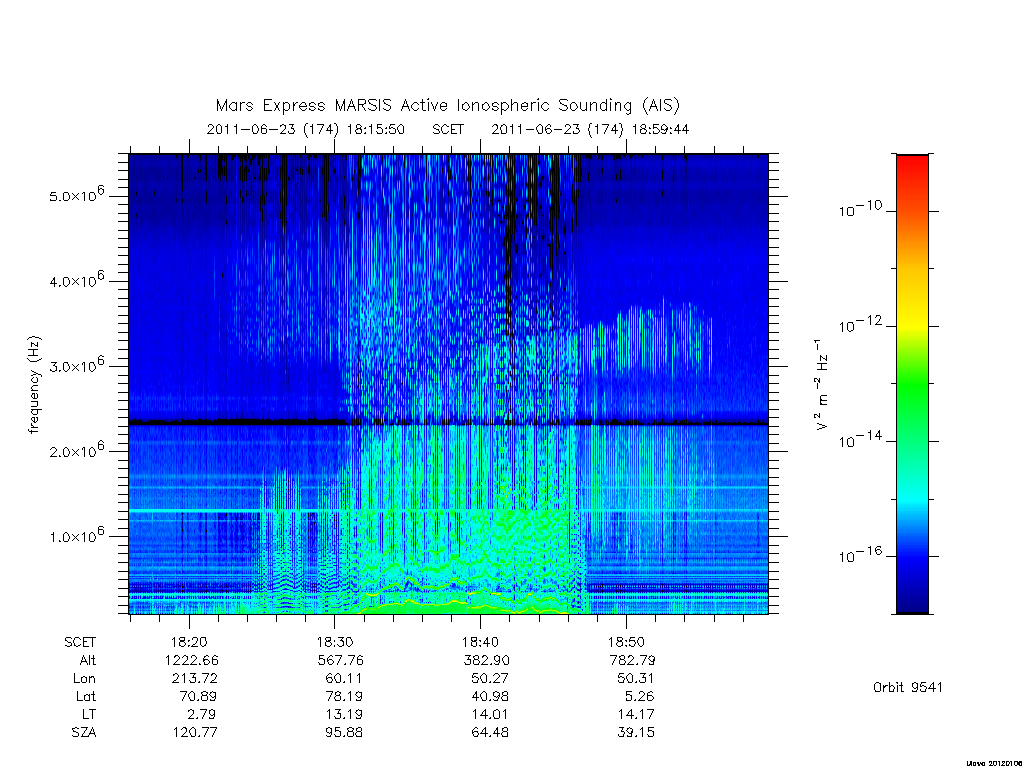Click latitude value 5.26
1024x768 pixels.
tap(639, 696)
